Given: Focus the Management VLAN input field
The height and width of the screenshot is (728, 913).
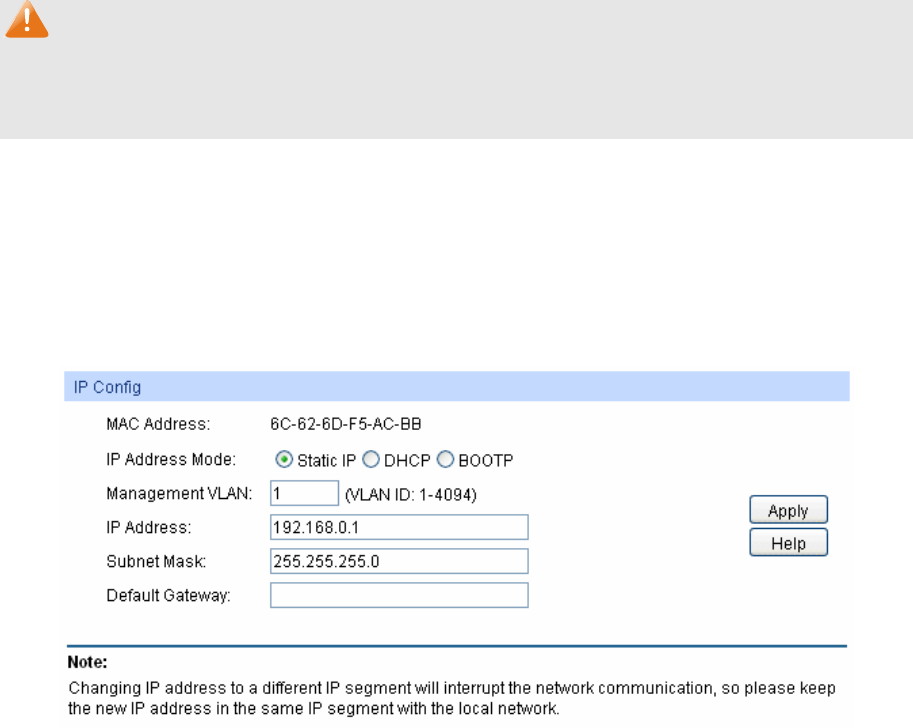Looking at the screenshot, I should [304, 493].
